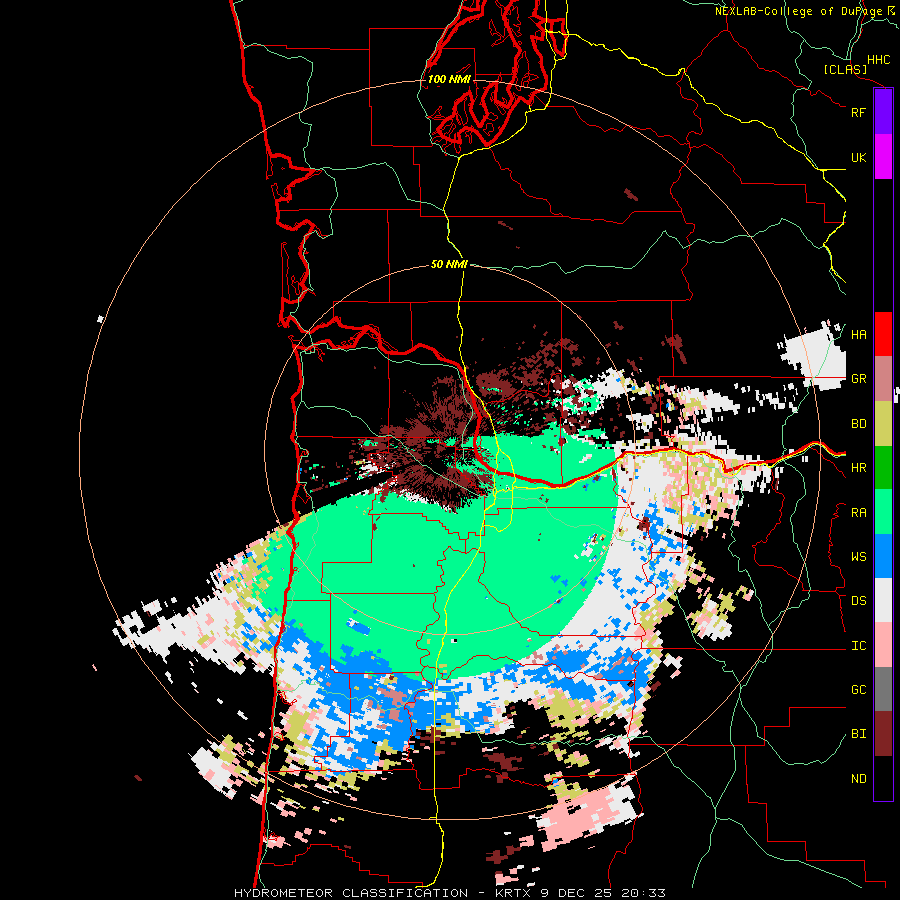Click the "RA" legend label

[858, 513]
